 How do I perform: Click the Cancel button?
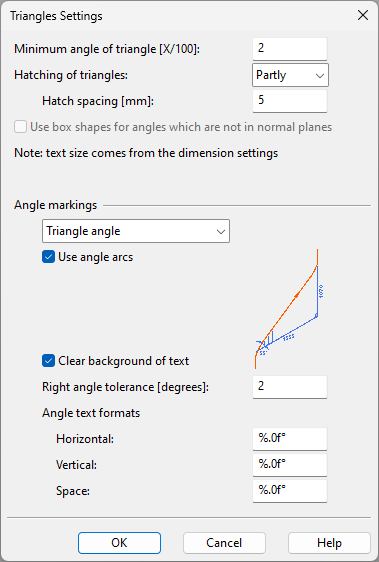pyautogui.click(x=224, y=543)
